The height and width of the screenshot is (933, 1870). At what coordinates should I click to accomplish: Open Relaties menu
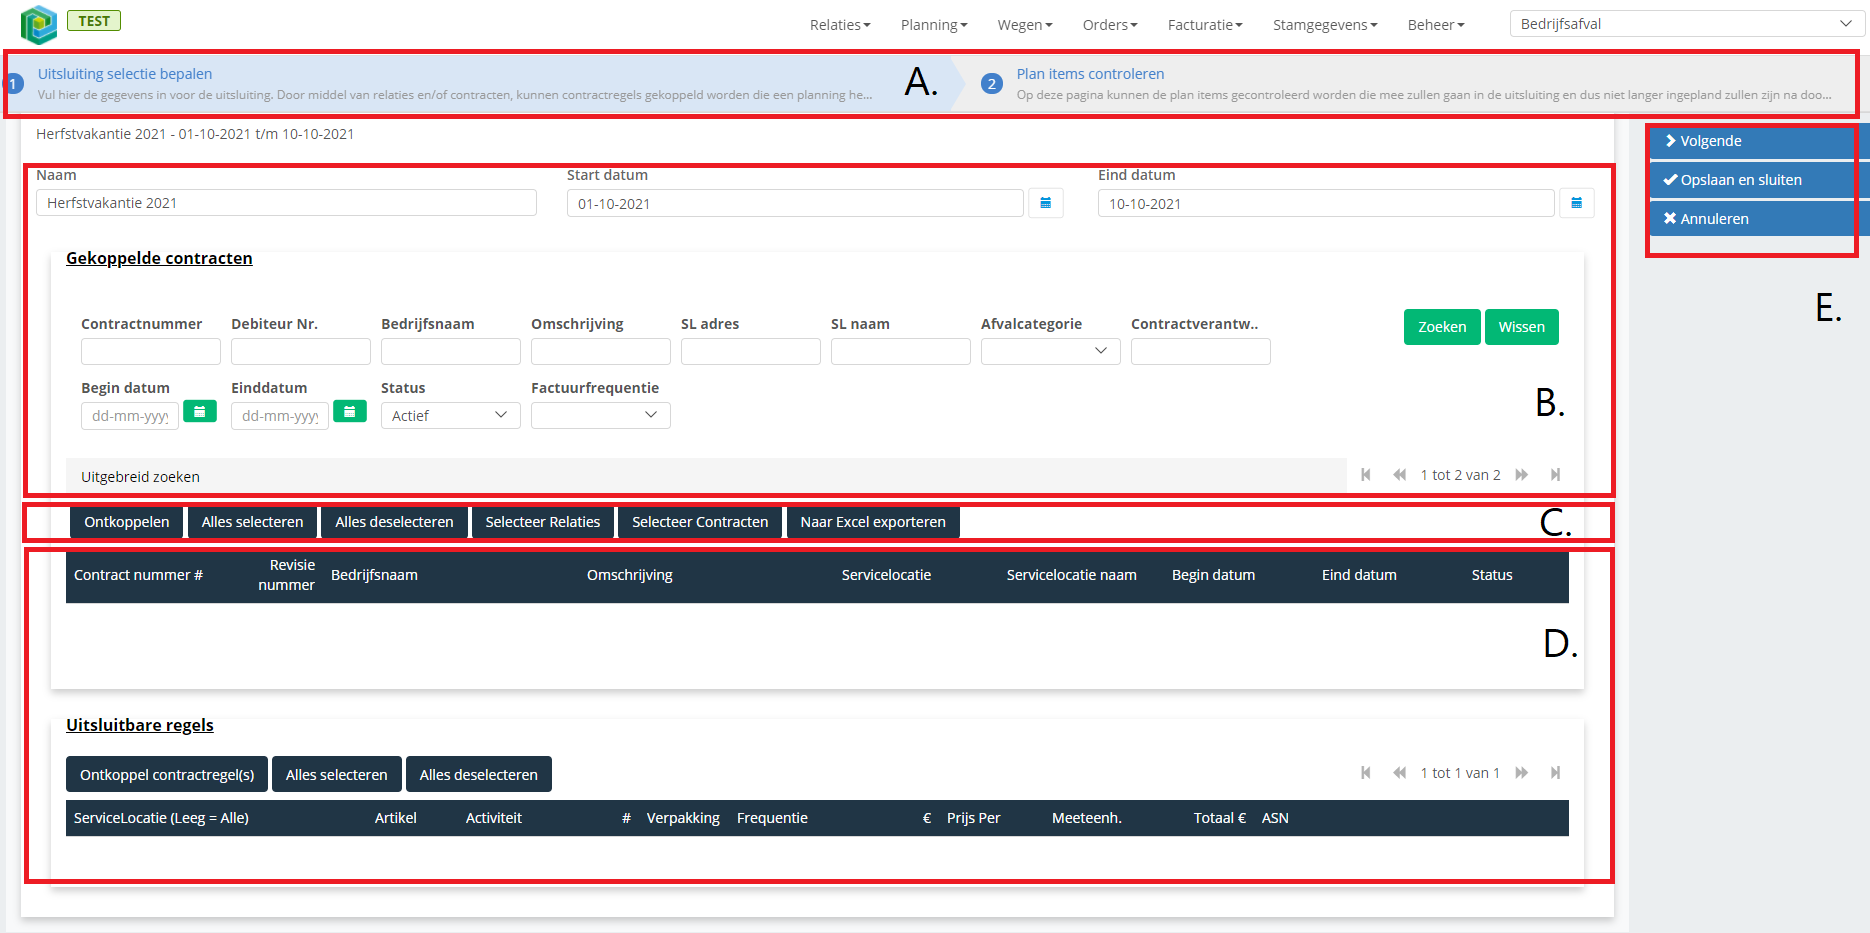[x=840, y=25]
